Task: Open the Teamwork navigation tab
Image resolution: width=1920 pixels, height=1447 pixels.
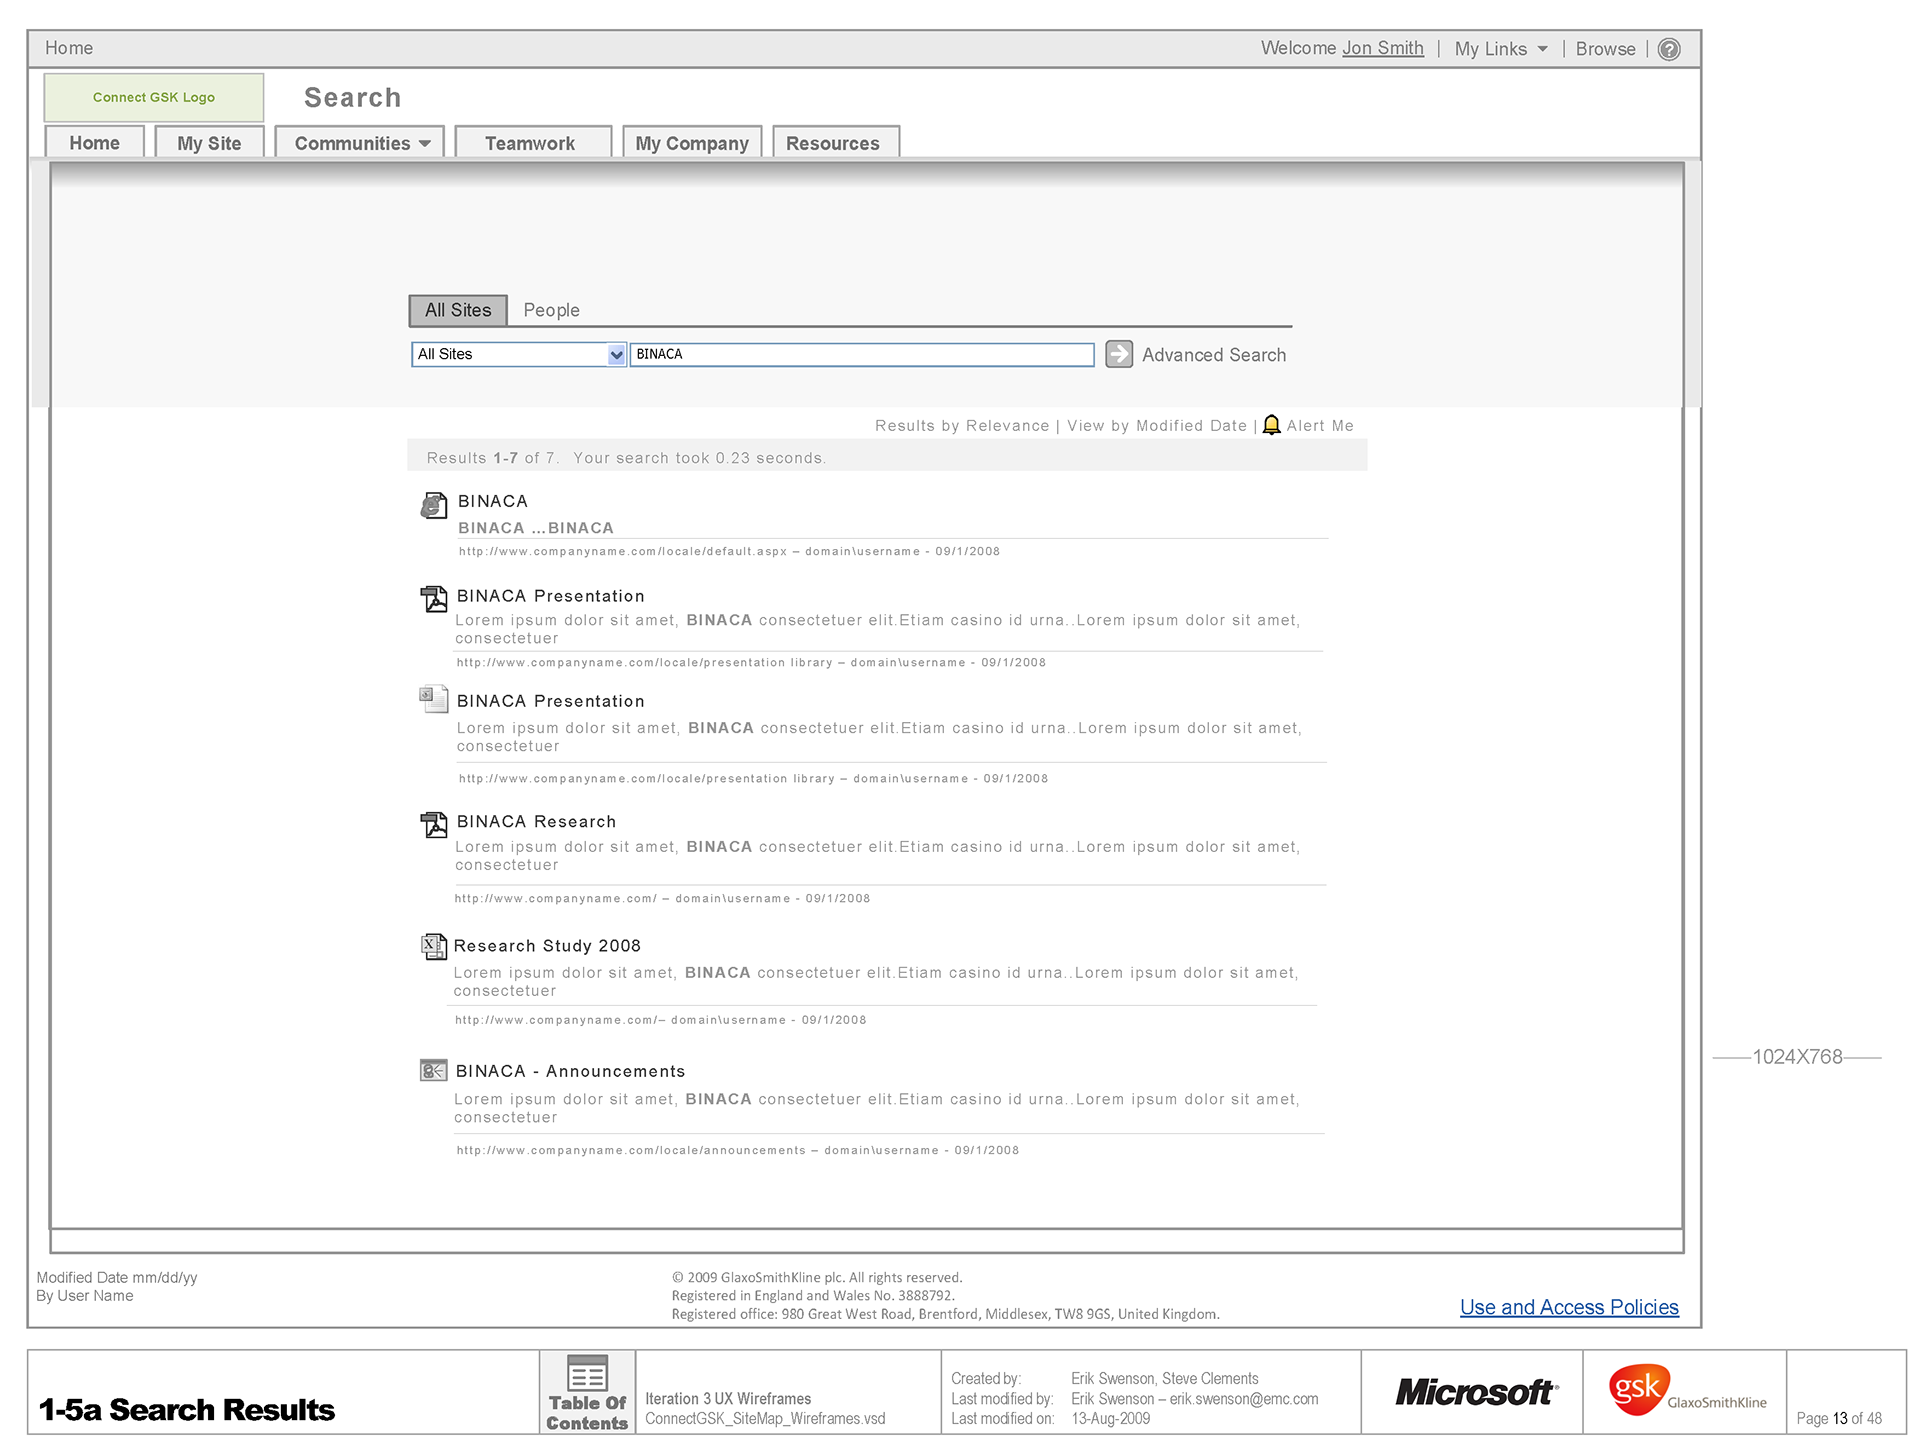Action: (530, 143)
